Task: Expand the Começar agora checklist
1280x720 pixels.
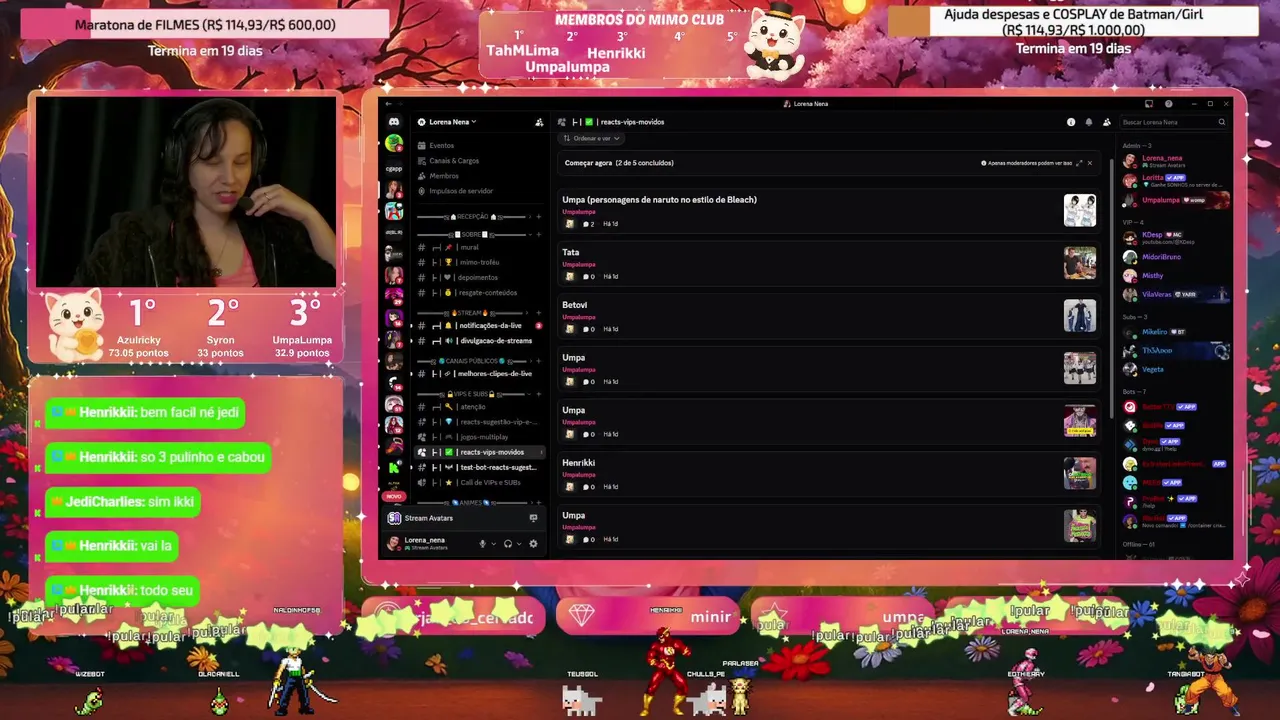Action: point(1078,163)
